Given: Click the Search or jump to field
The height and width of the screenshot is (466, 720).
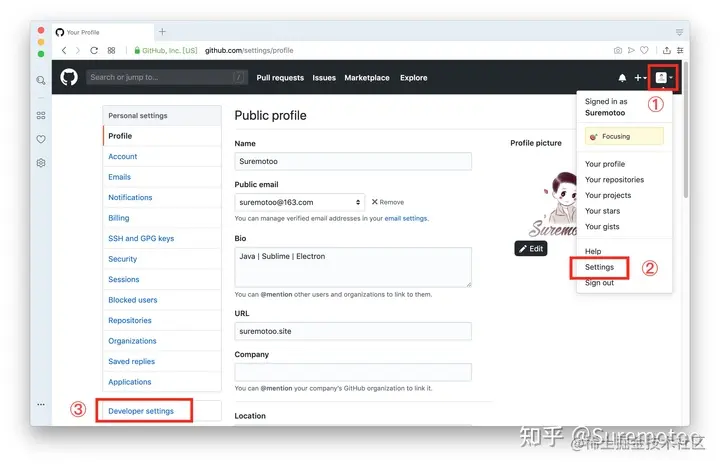Looking at the screenshot, I should coord(167,77).
